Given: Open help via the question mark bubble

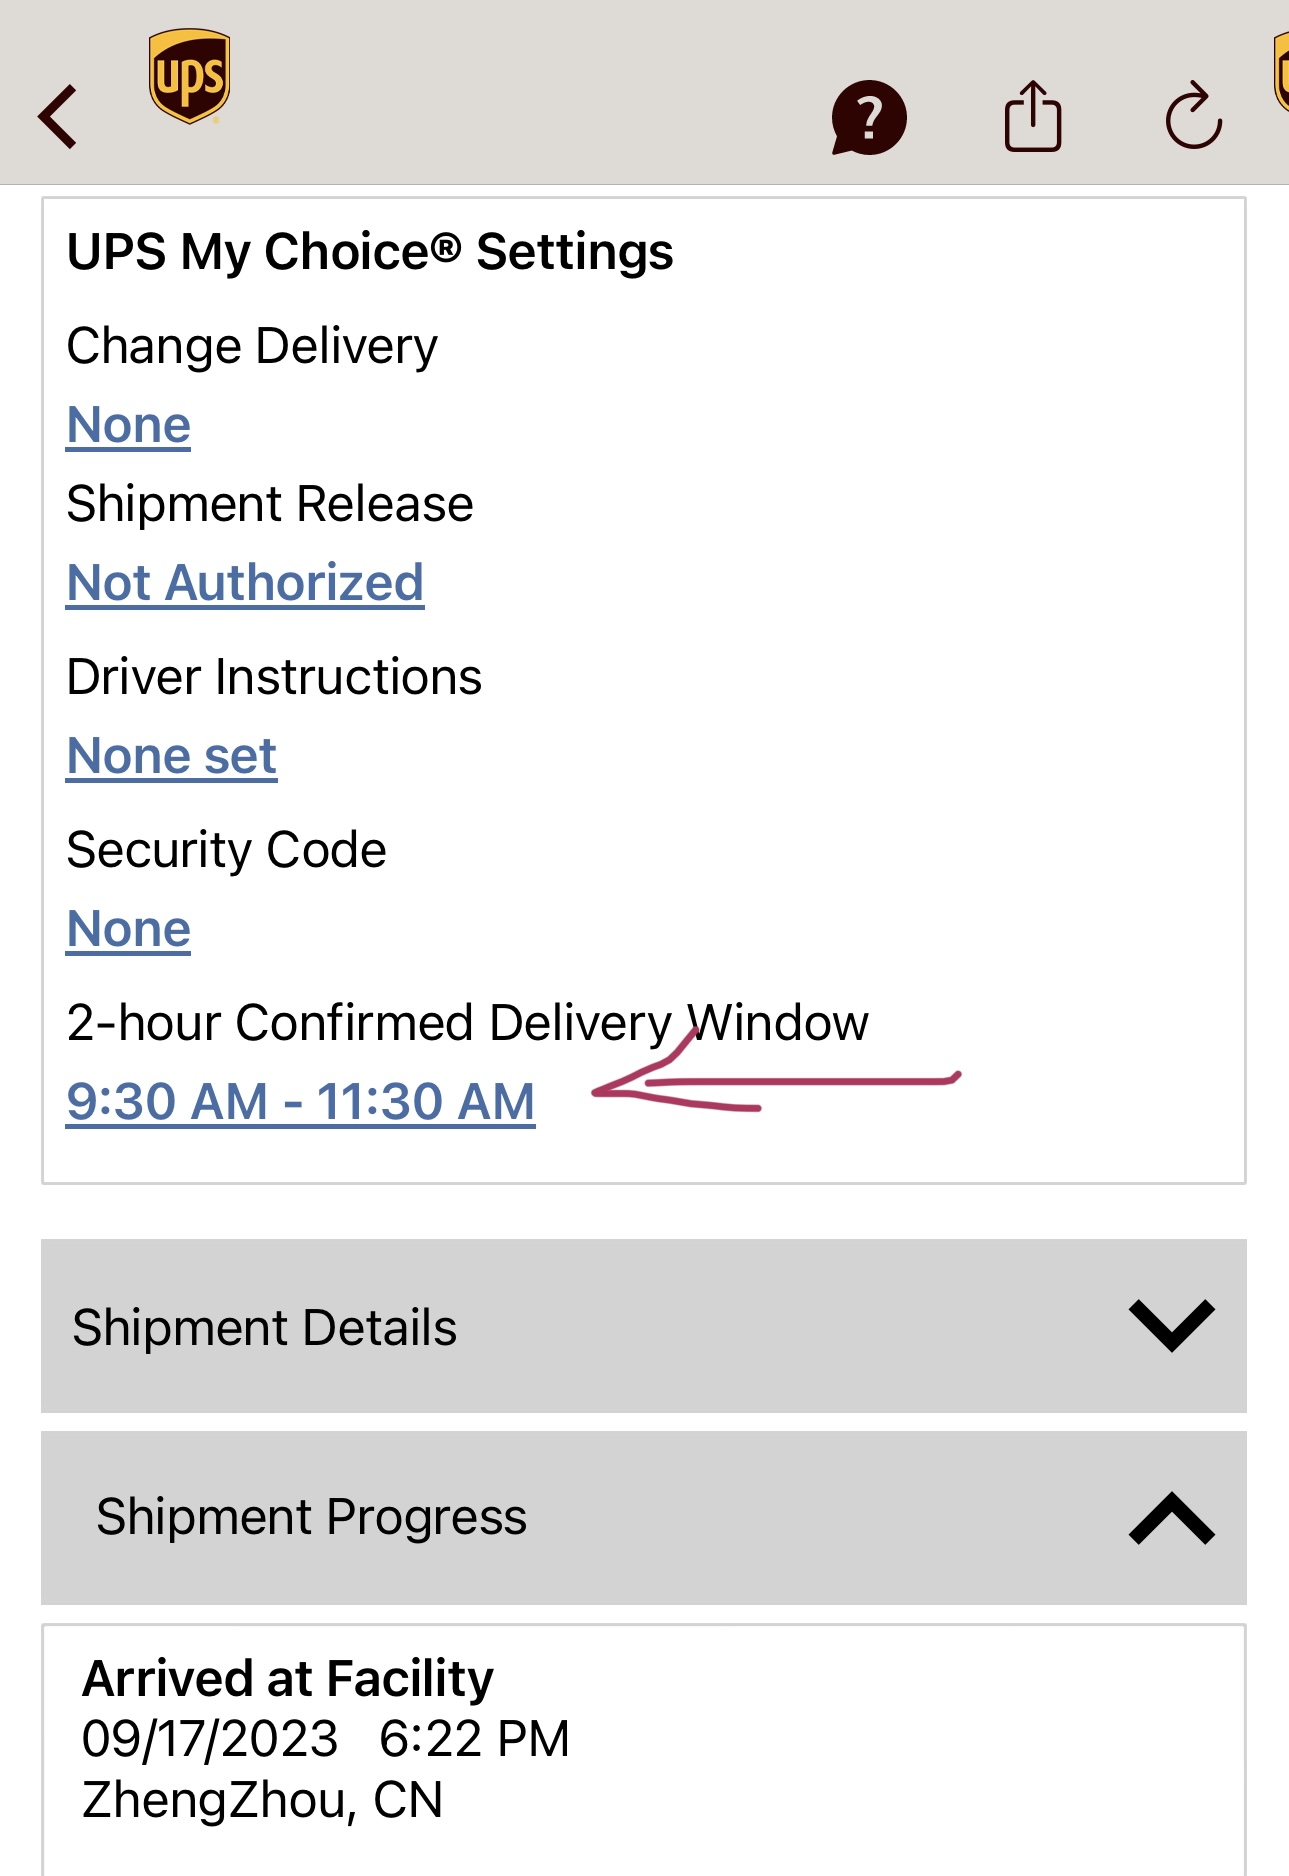Looking at the screenshot, I should [x=868, y=118].
